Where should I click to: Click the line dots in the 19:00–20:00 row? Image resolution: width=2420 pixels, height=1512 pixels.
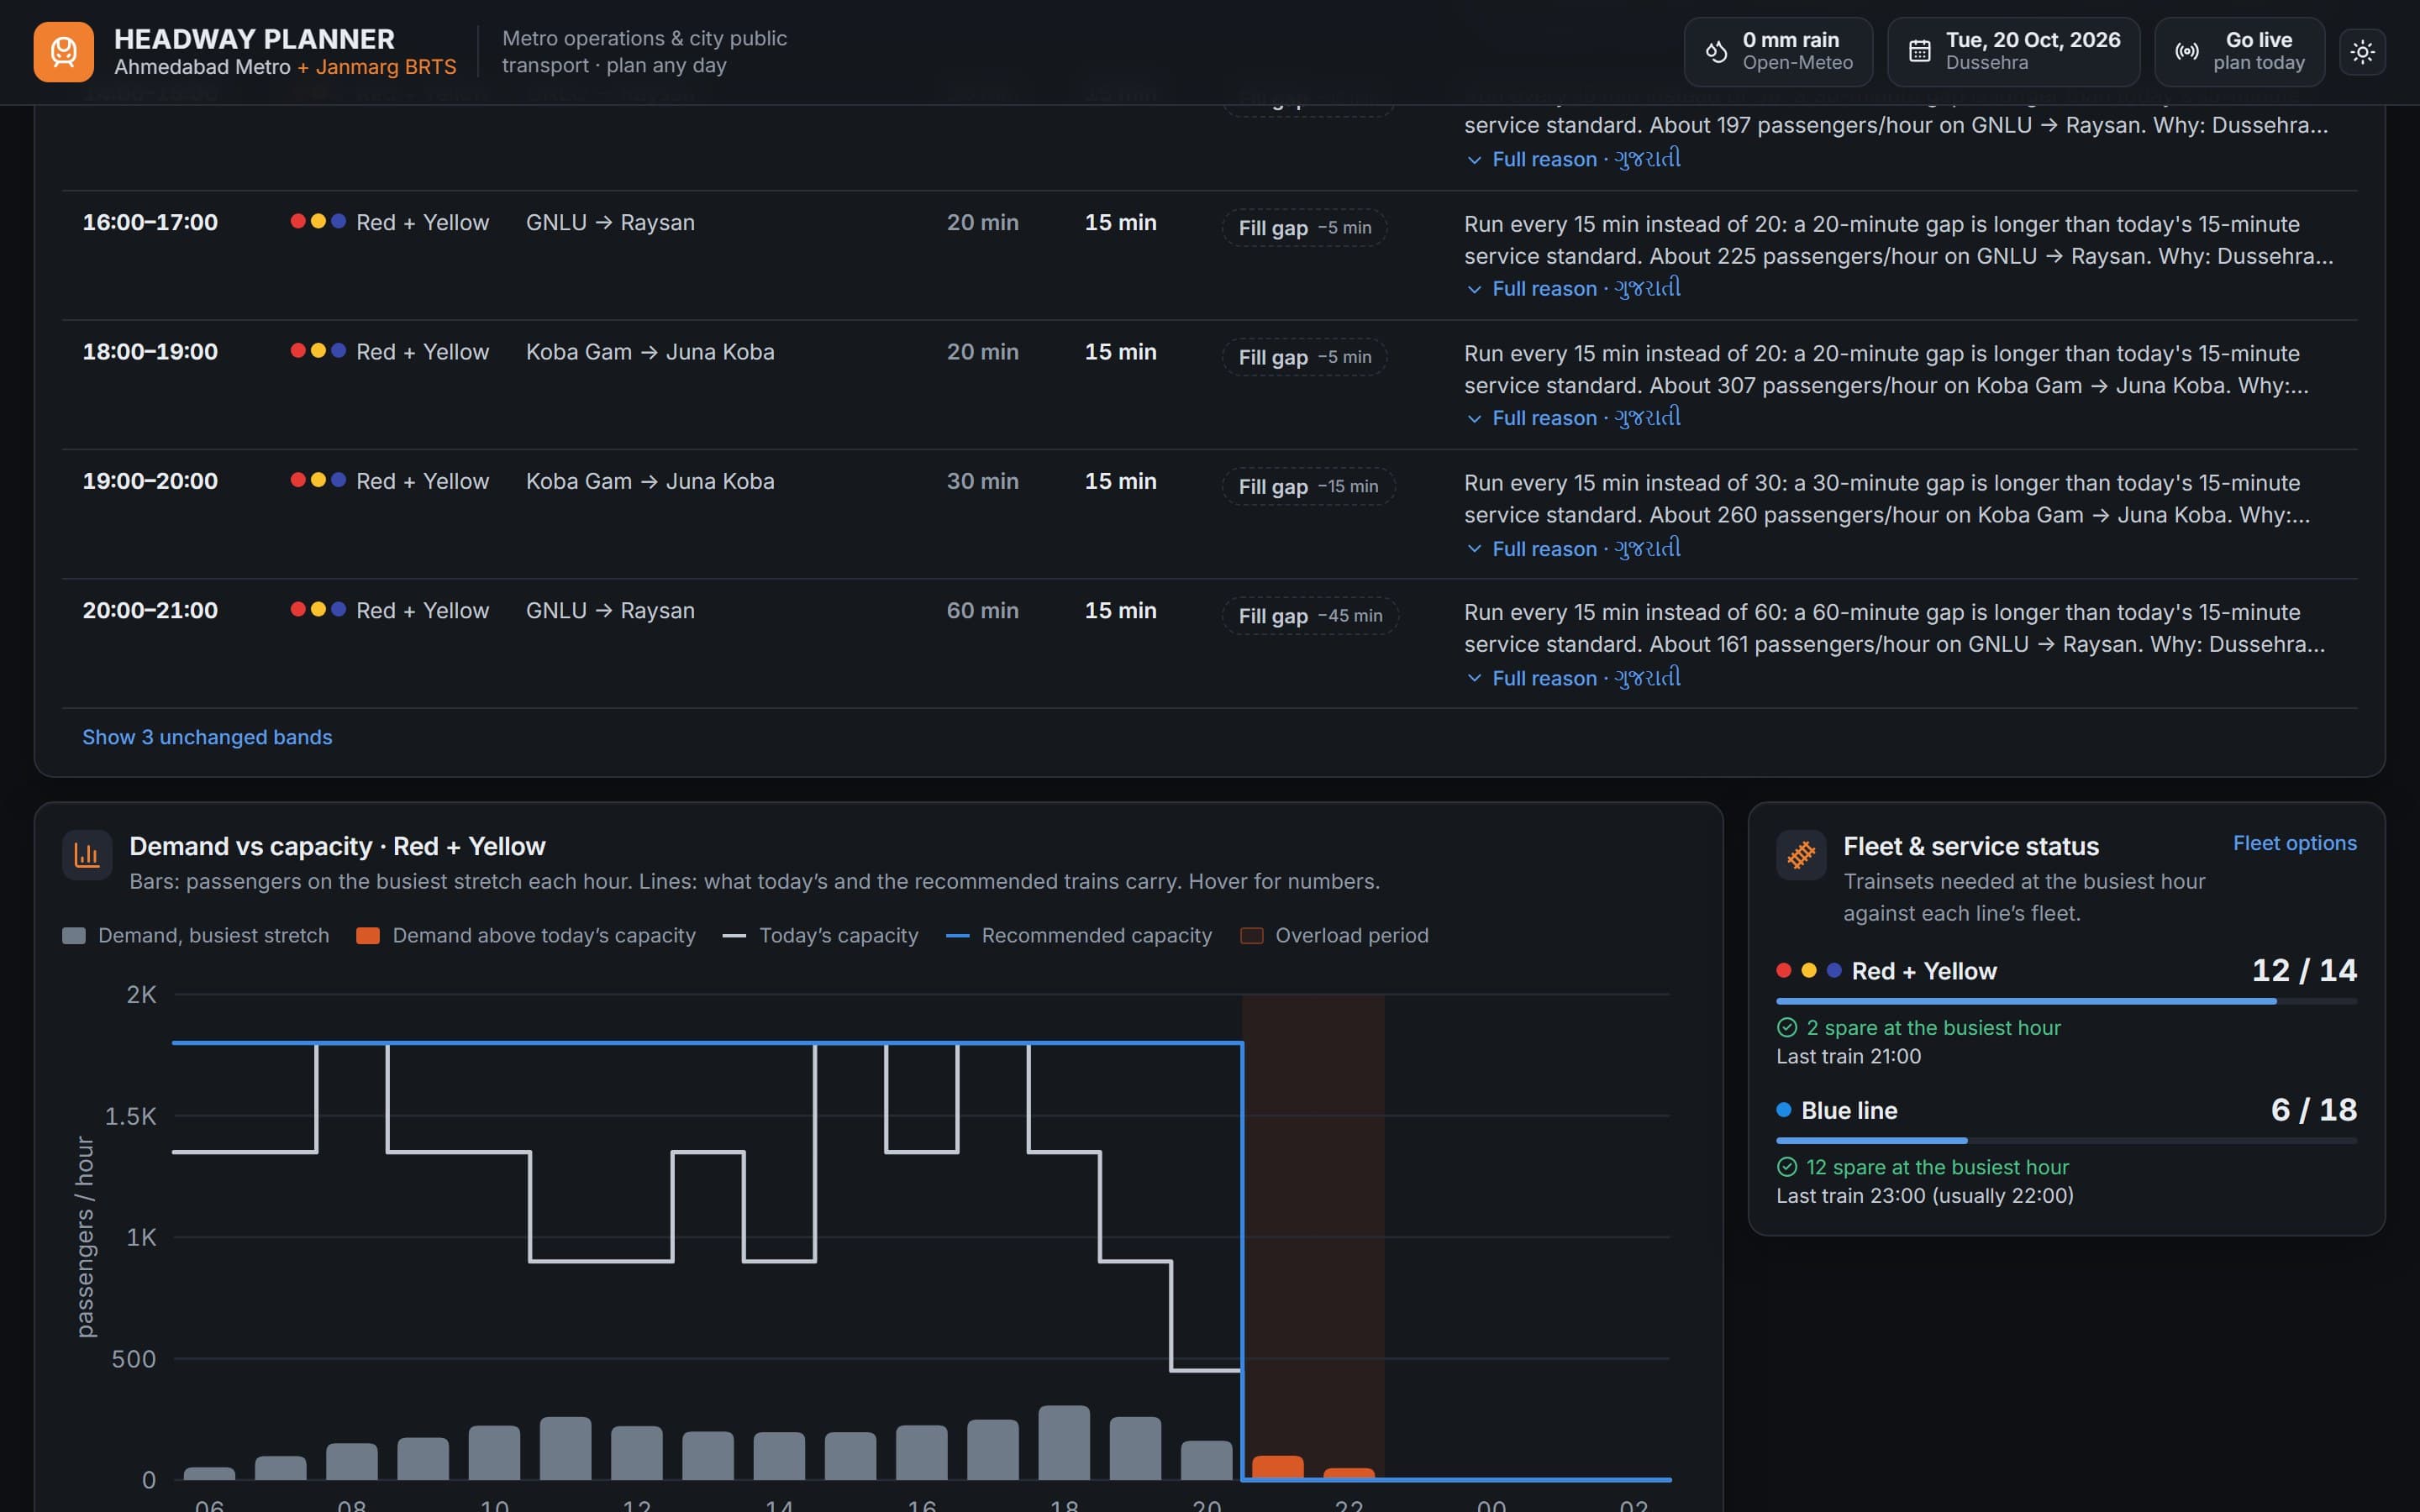pos(318,480)
